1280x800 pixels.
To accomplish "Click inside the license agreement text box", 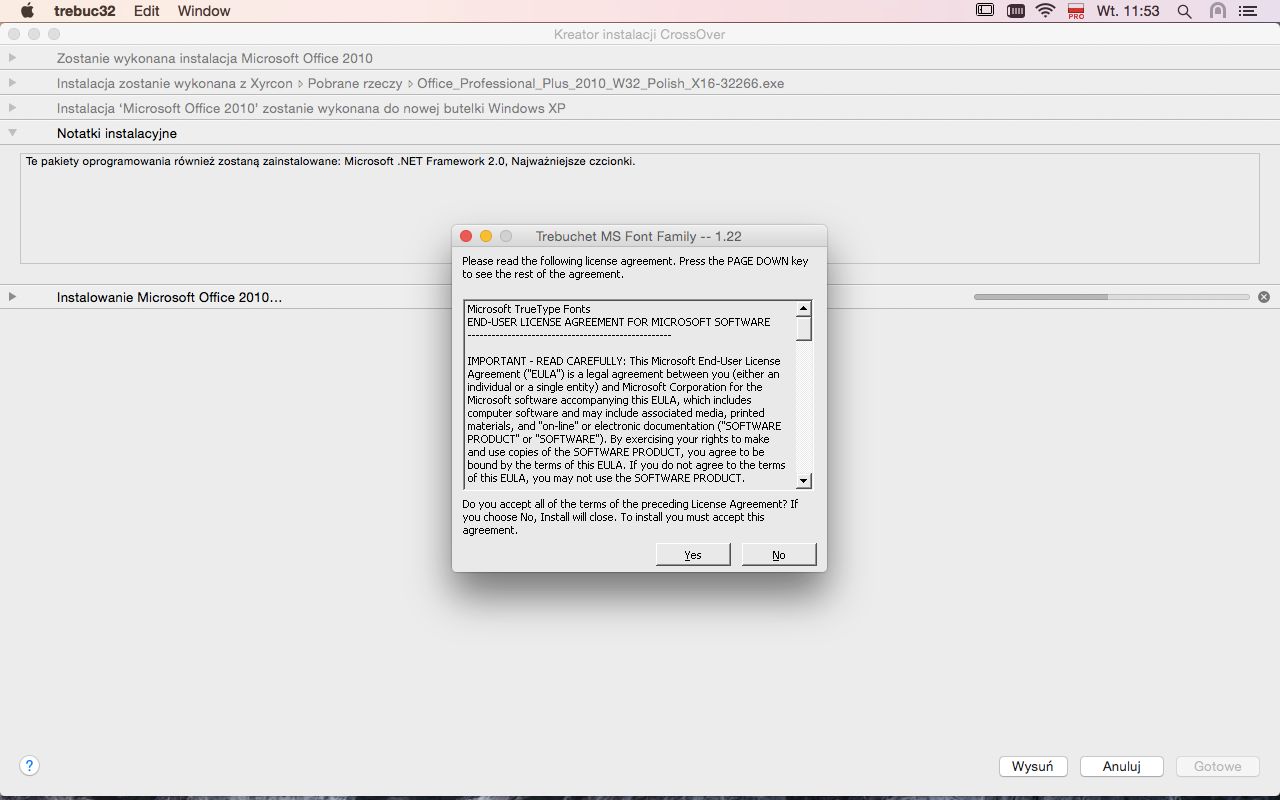I will coord(630,394).
